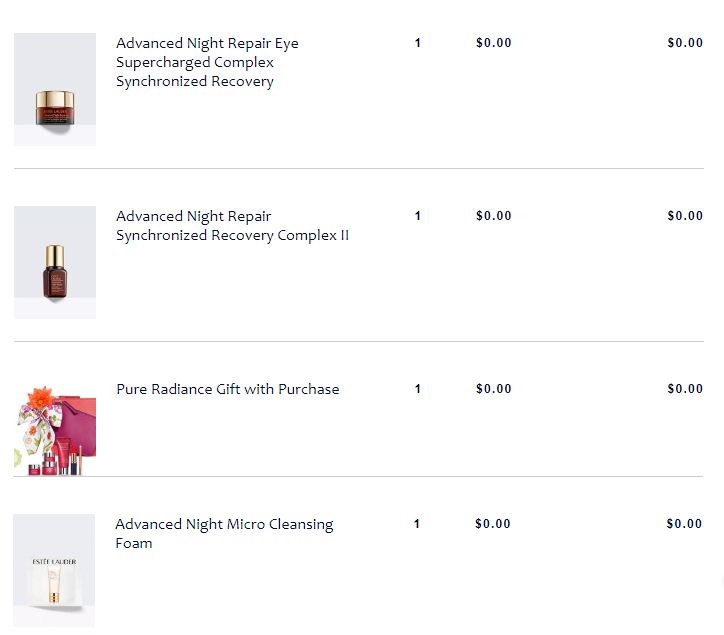Select quantity of Micro Cleansing Foam item

coord(417,524)
